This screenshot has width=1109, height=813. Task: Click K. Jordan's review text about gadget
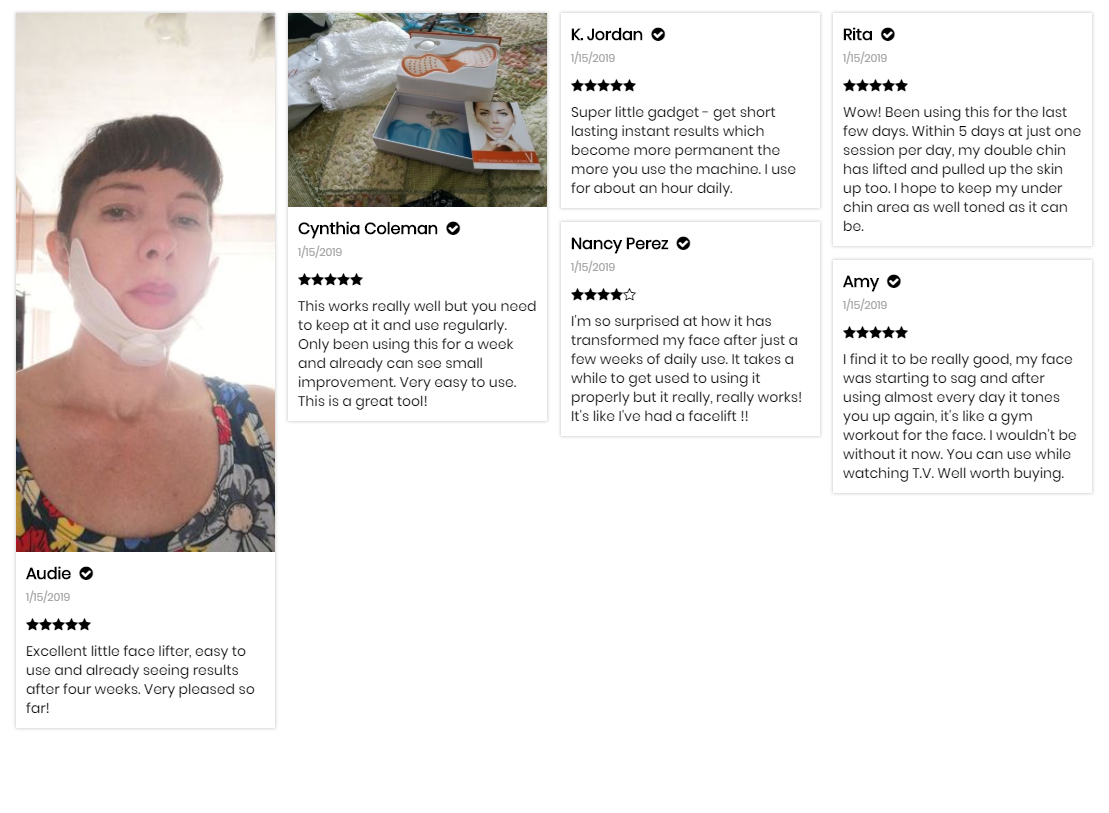683,150
